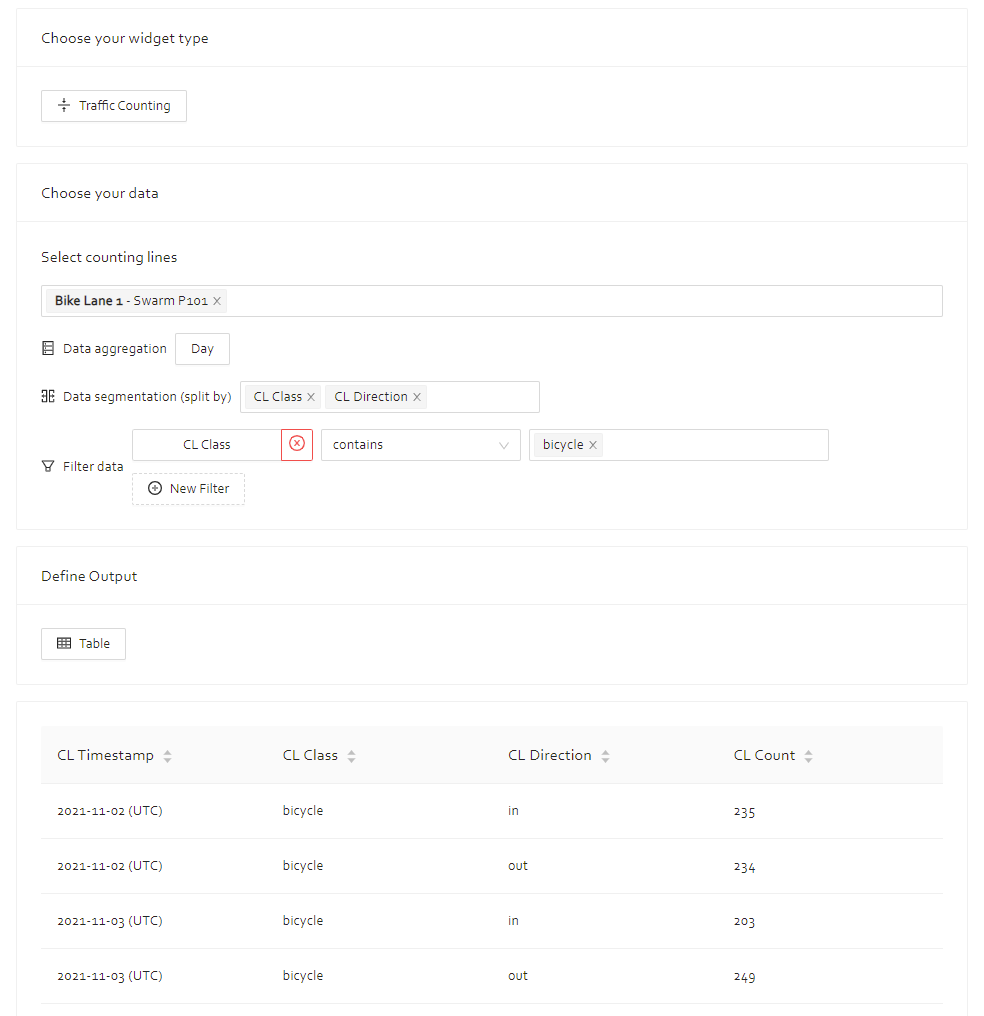984x1016 pixels.
Task: Select the 2021-11-02 bicycle in row
Action: [x=492, y=811]
